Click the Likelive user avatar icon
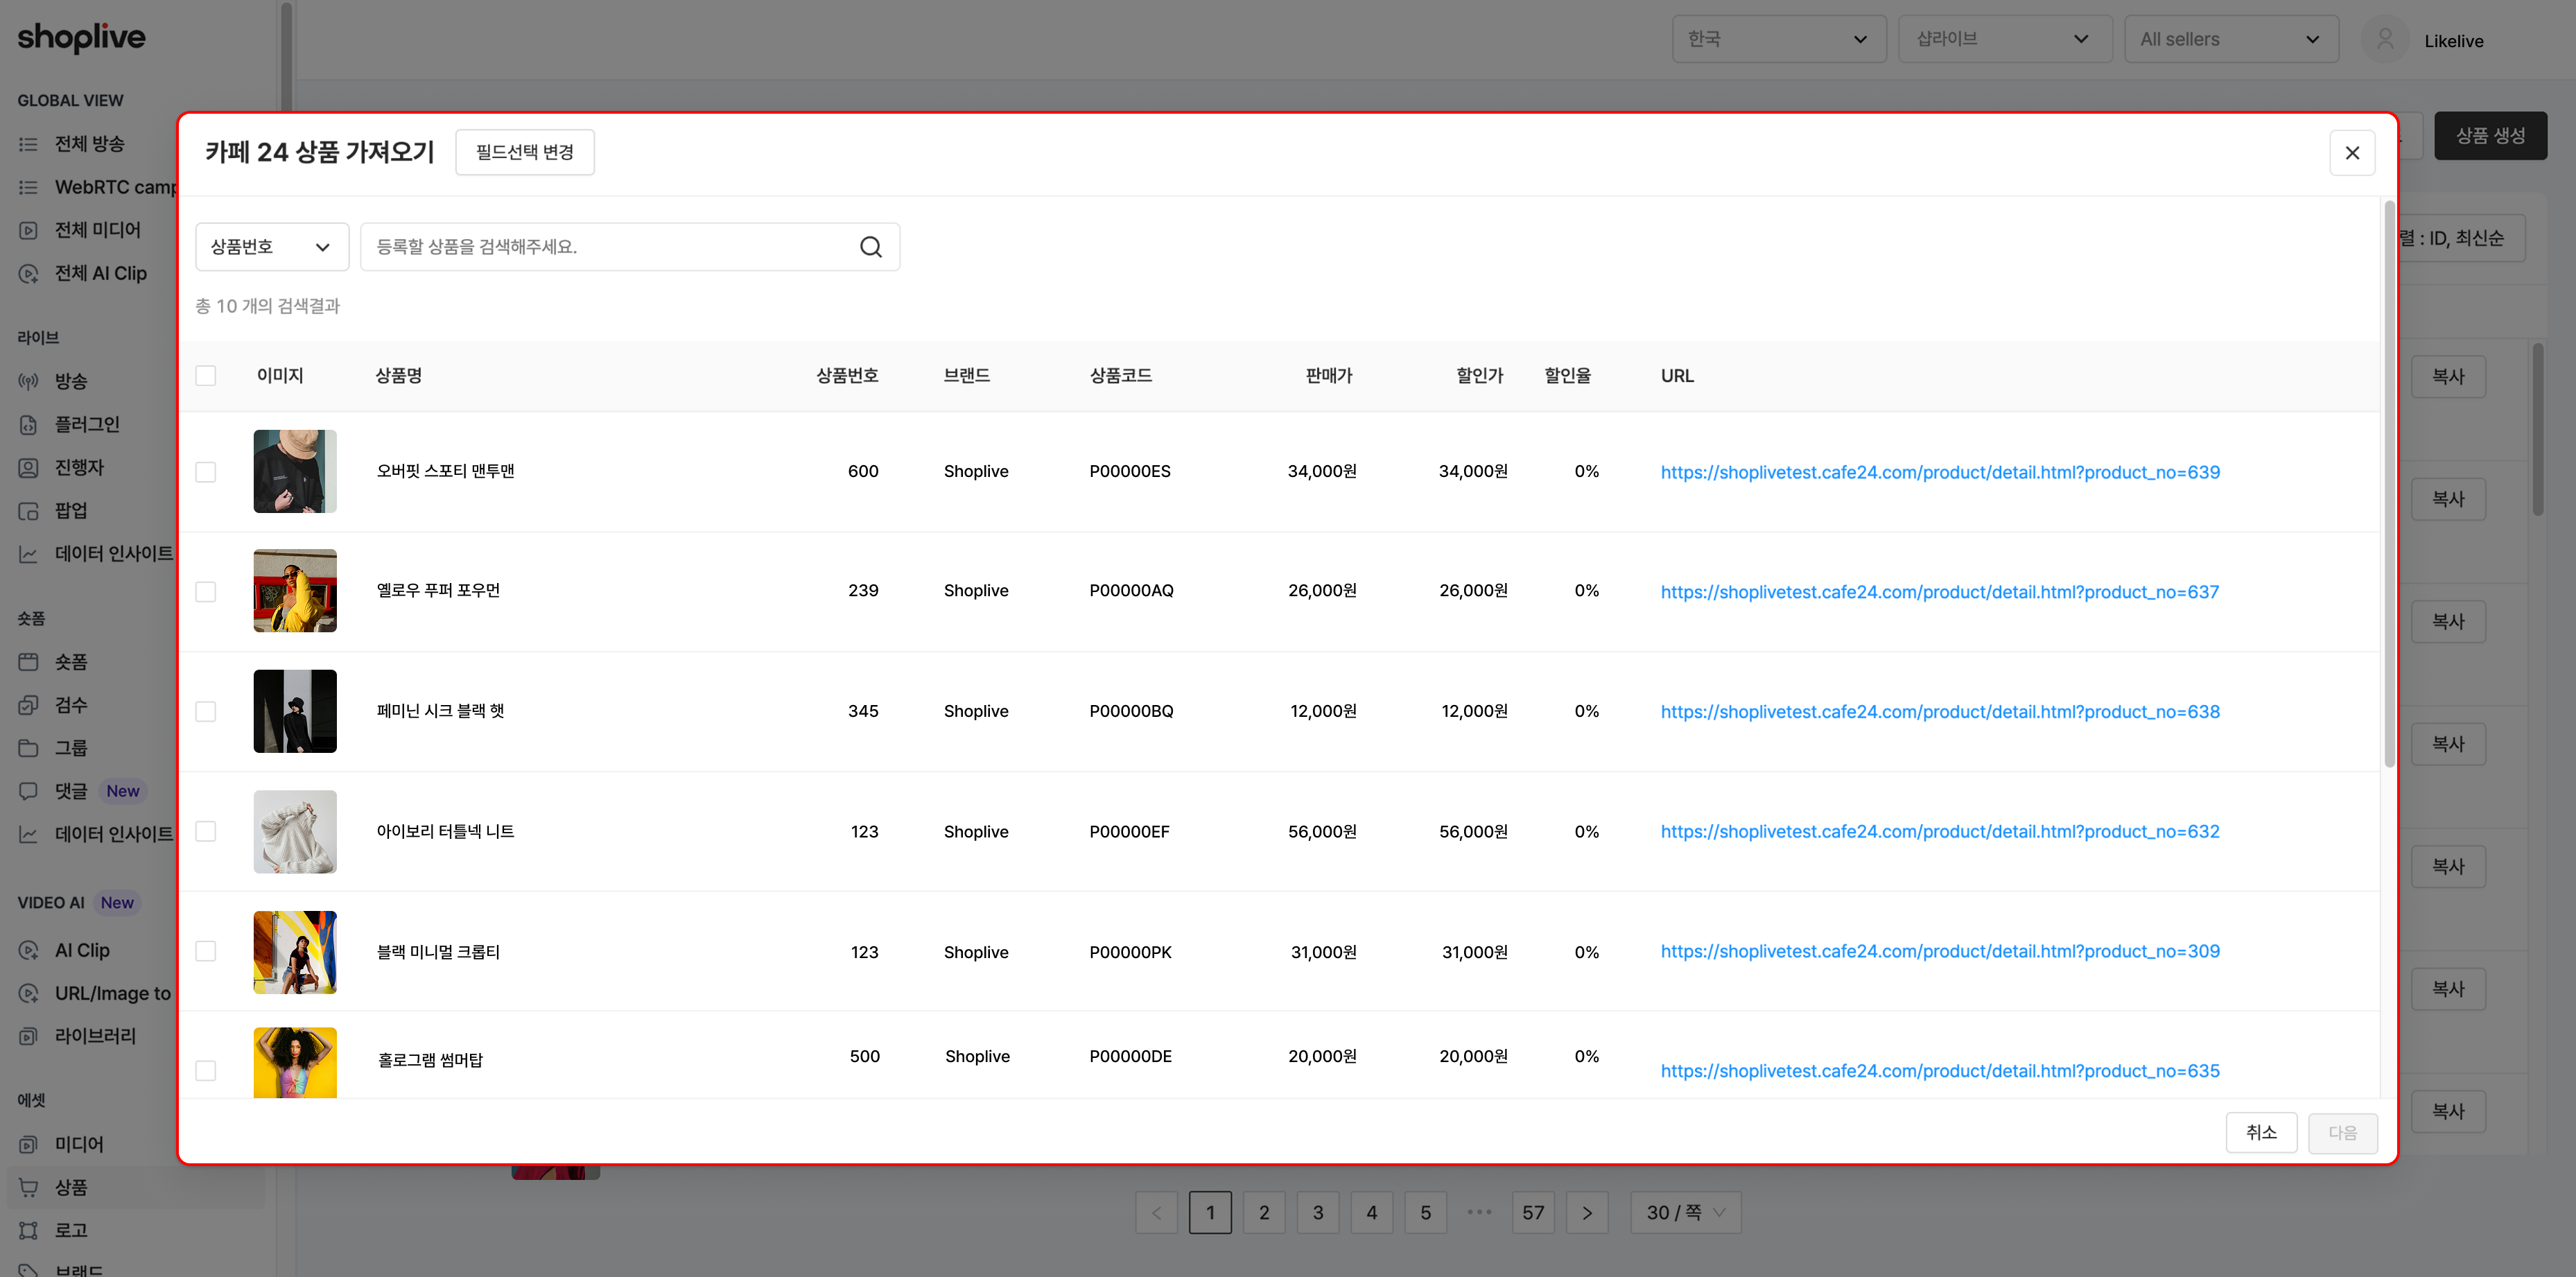Screen dimensions: 2576x1277 point(2385,40)
